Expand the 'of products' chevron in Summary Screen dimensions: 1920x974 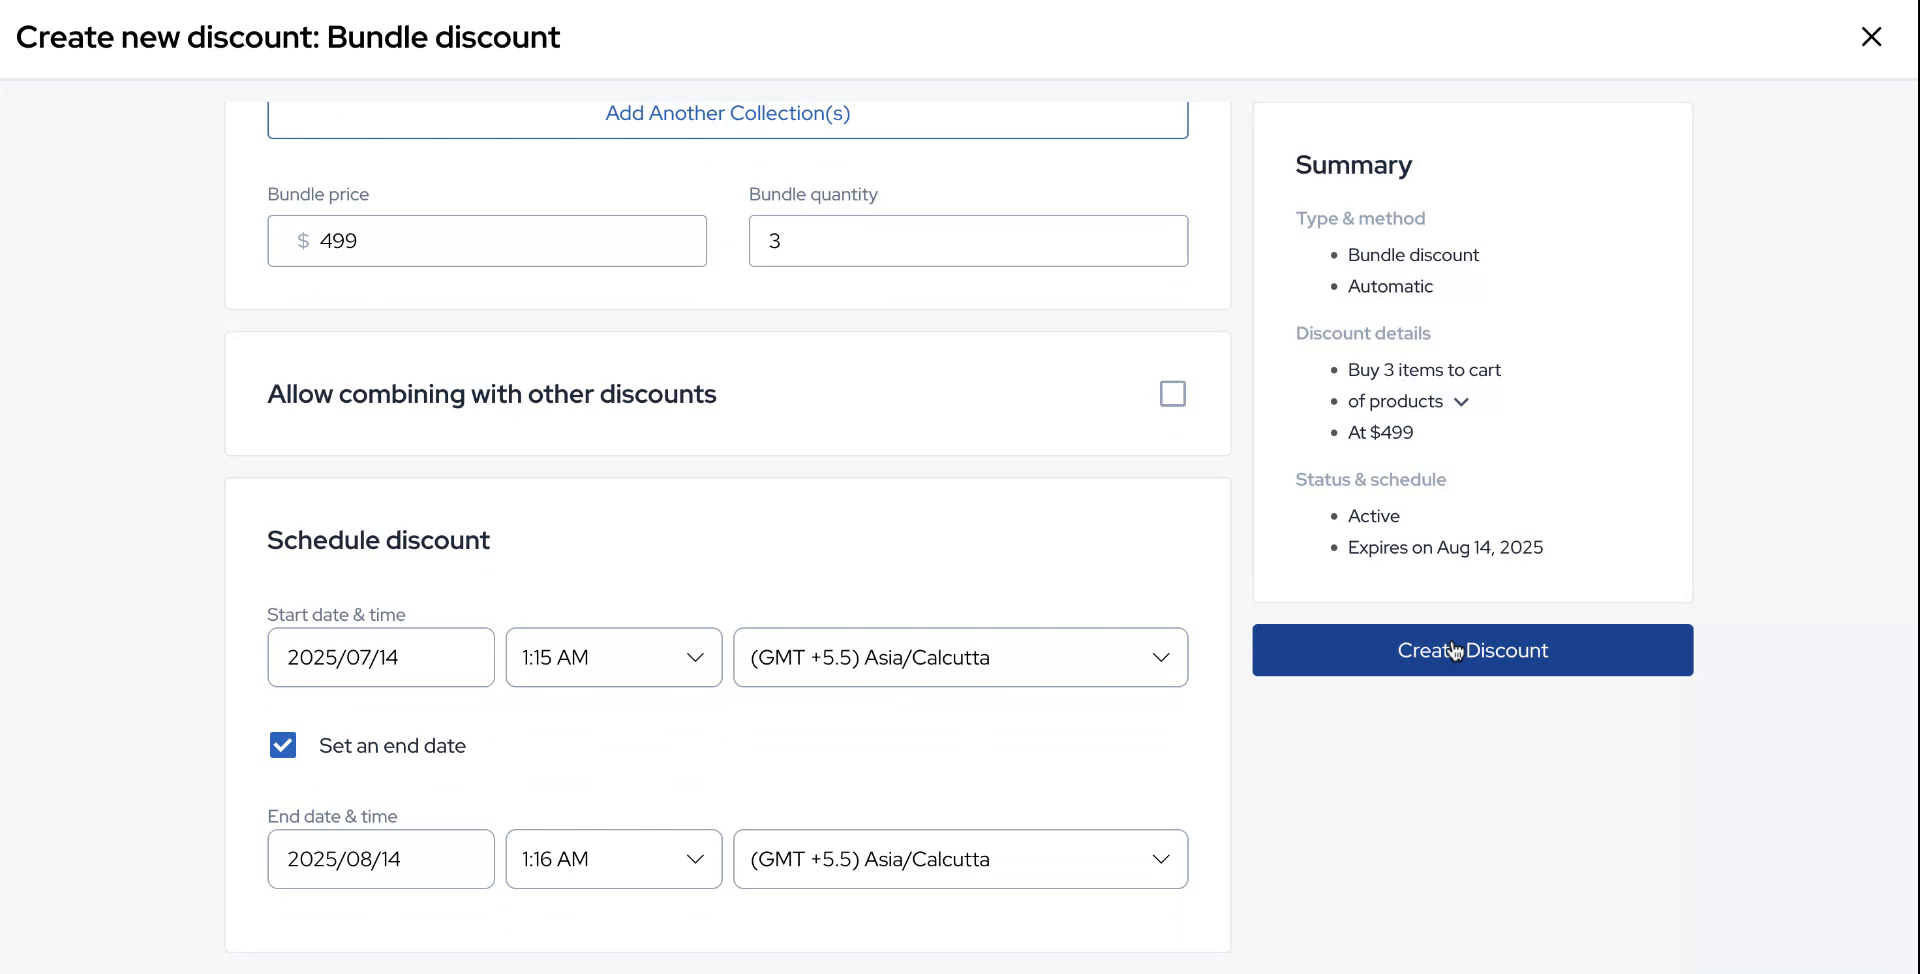(1461, 402)
